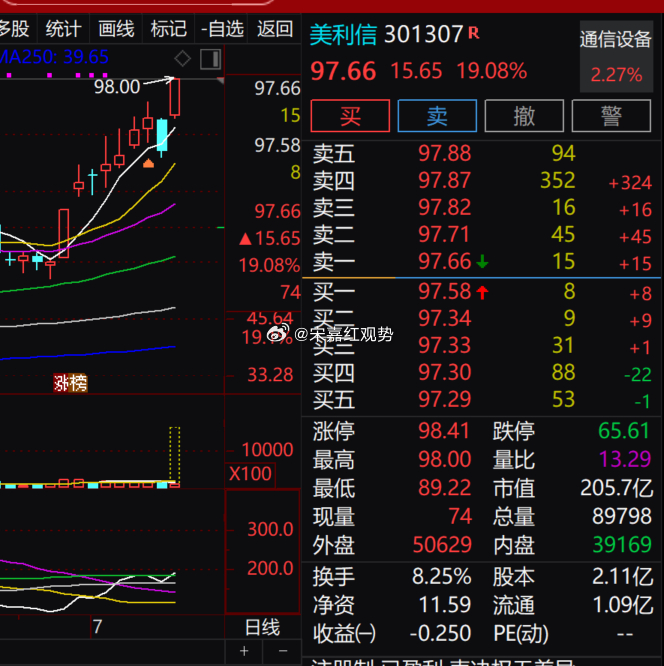This screenshot has width=664, height=666.
Task: Select the 卖一 price 97.66
Action: [x=444, y=262]
